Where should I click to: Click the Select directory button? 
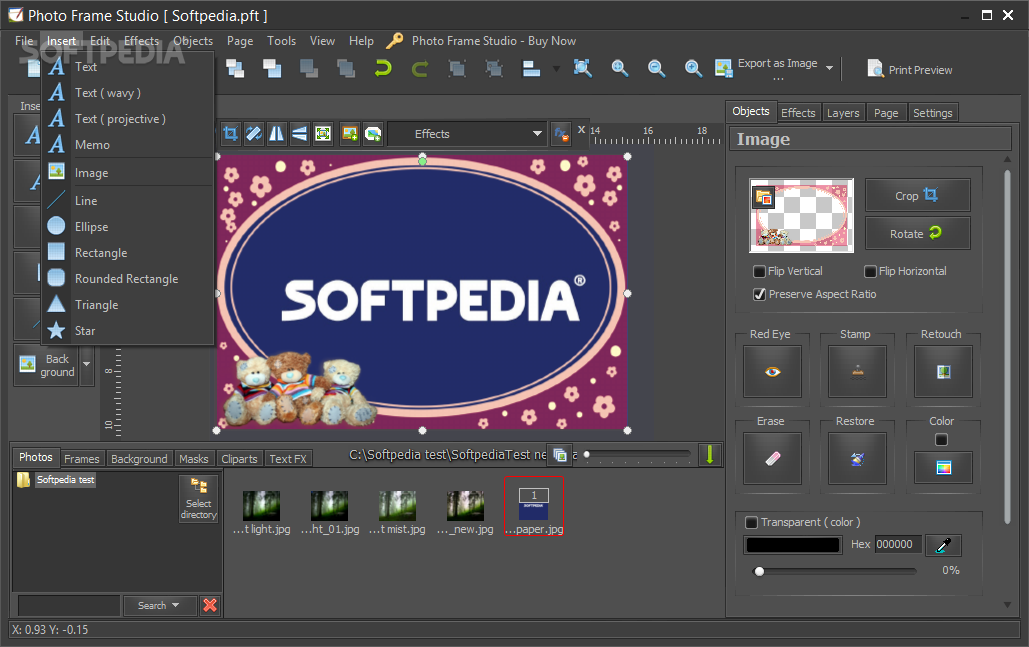(x=198, y=499)
